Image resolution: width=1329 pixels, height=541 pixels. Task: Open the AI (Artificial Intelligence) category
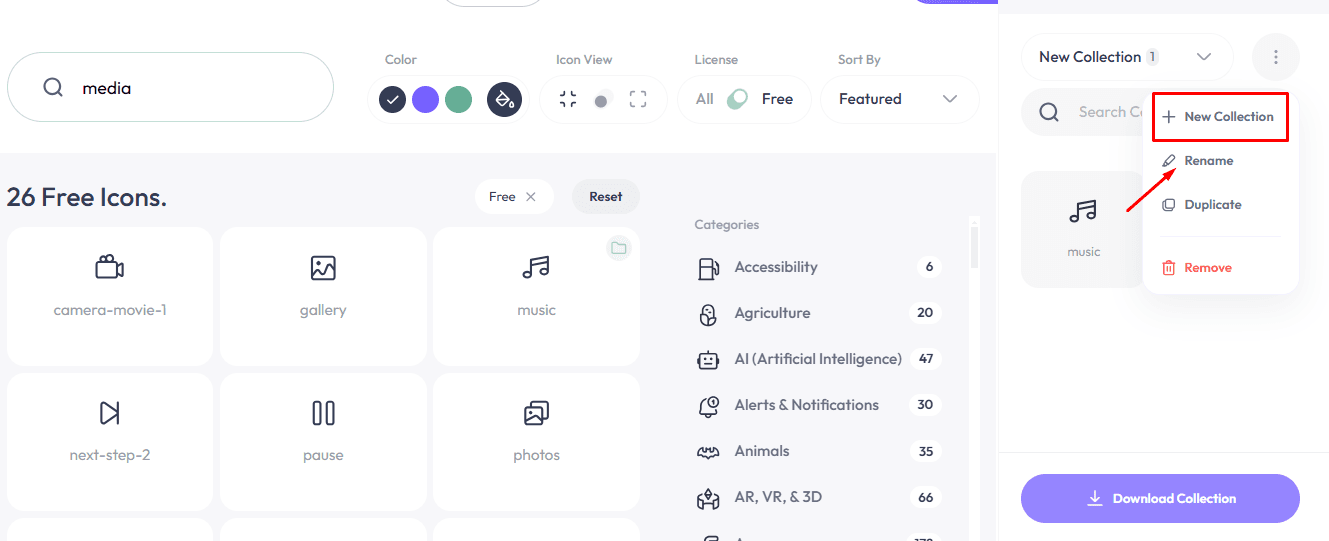pos(818,359)
